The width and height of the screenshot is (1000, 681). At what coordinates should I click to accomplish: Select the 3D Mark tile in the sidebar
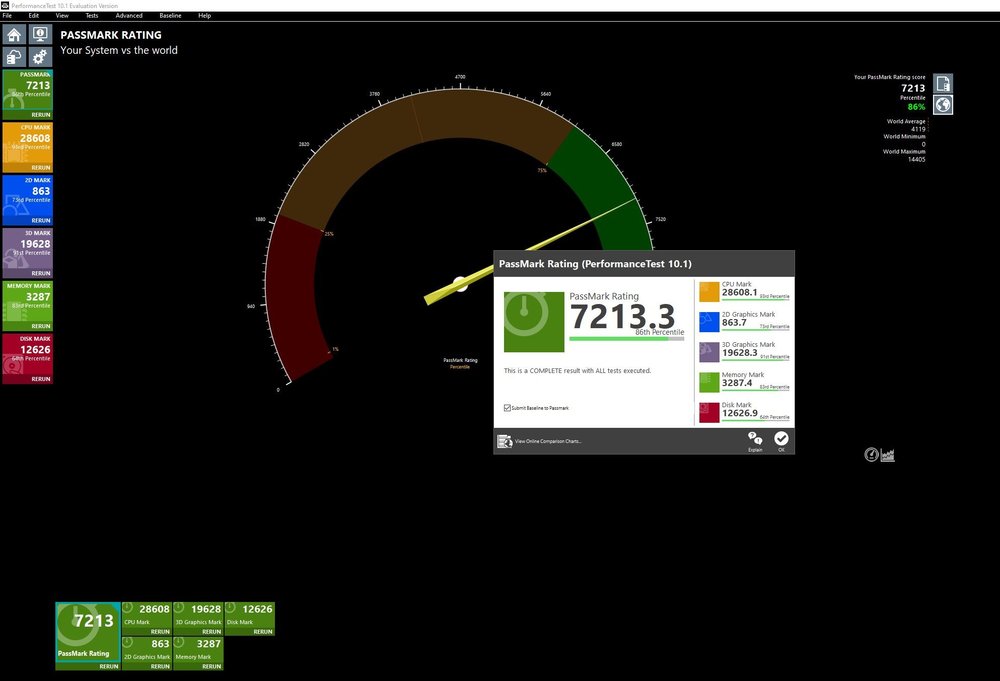click(28, 248)
